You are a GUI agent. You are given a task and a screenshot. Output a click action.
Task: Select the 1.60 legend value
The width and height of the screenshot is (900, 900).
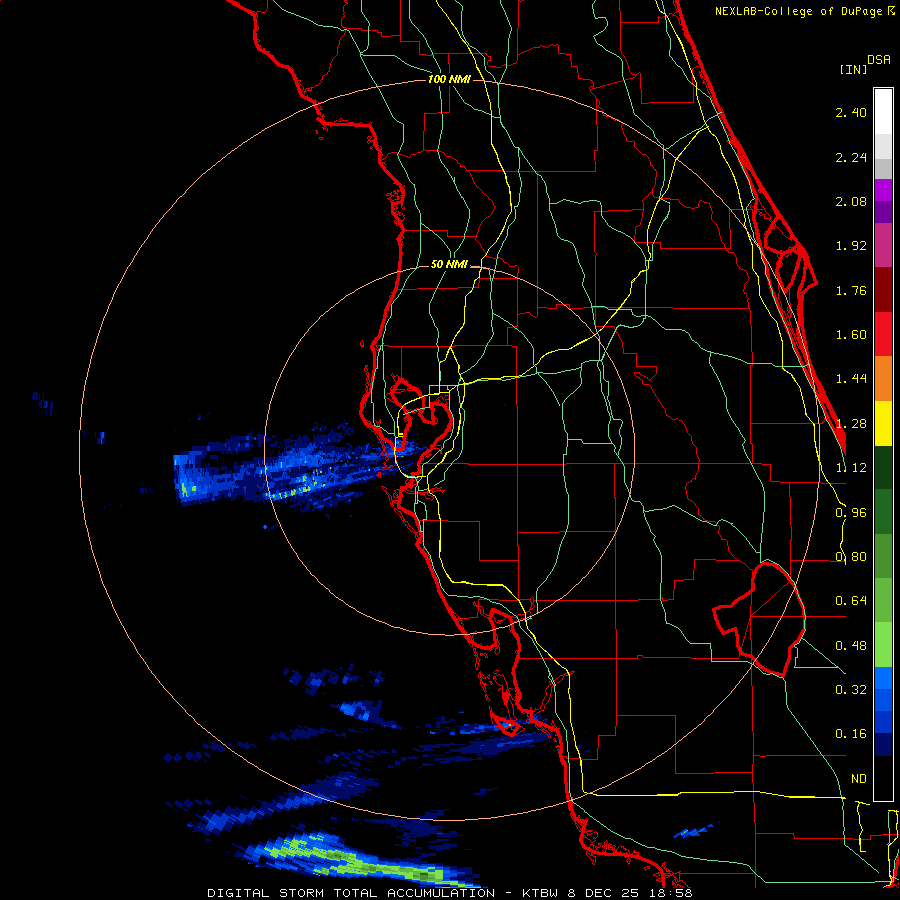[851, 335]
